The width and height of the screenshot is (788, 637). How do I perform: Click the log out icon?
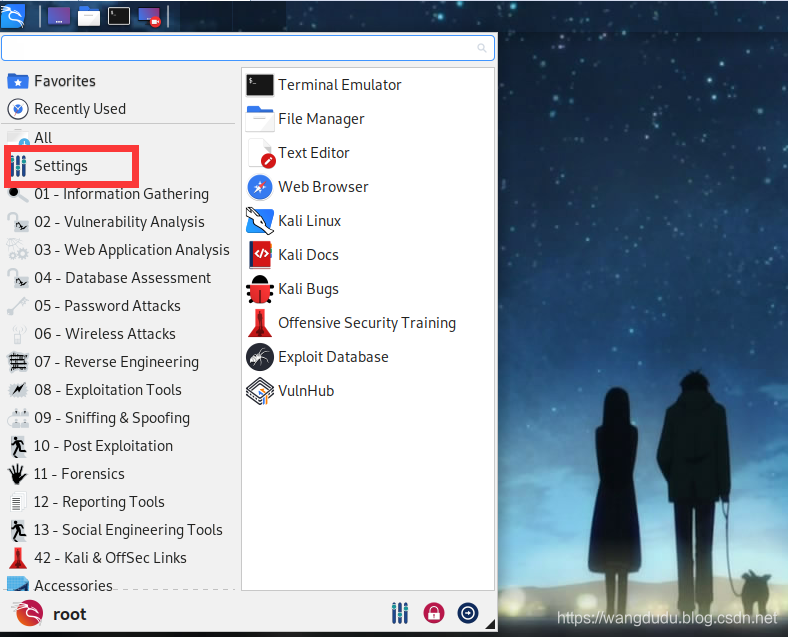468,613
